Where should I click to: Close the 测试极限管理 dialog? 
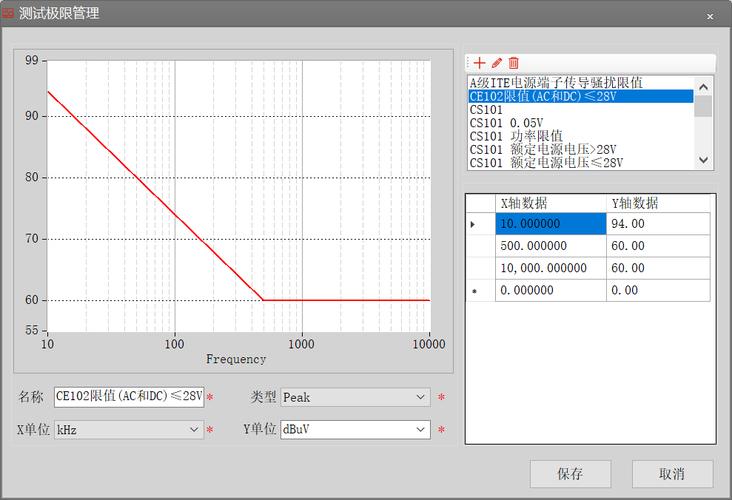pyautogui.click(x=710, y=16)
